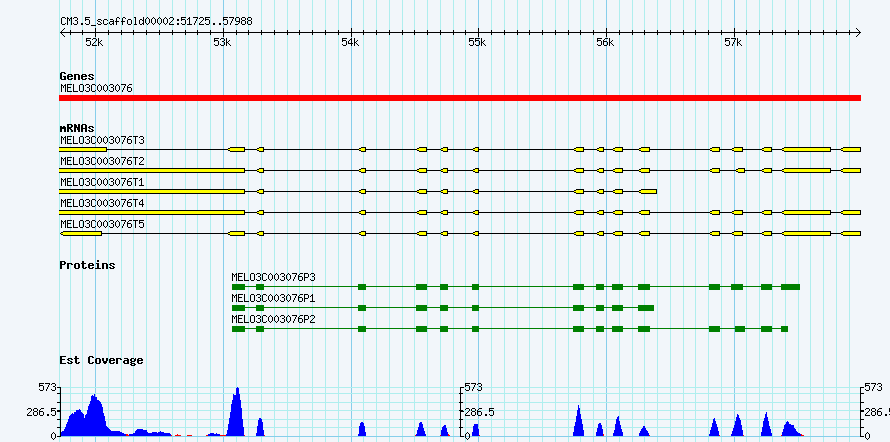The height and width of the screenshot is (442, 890).
Task: Open the MELO3C003076P1 protein label
Action: click(274, 298)
